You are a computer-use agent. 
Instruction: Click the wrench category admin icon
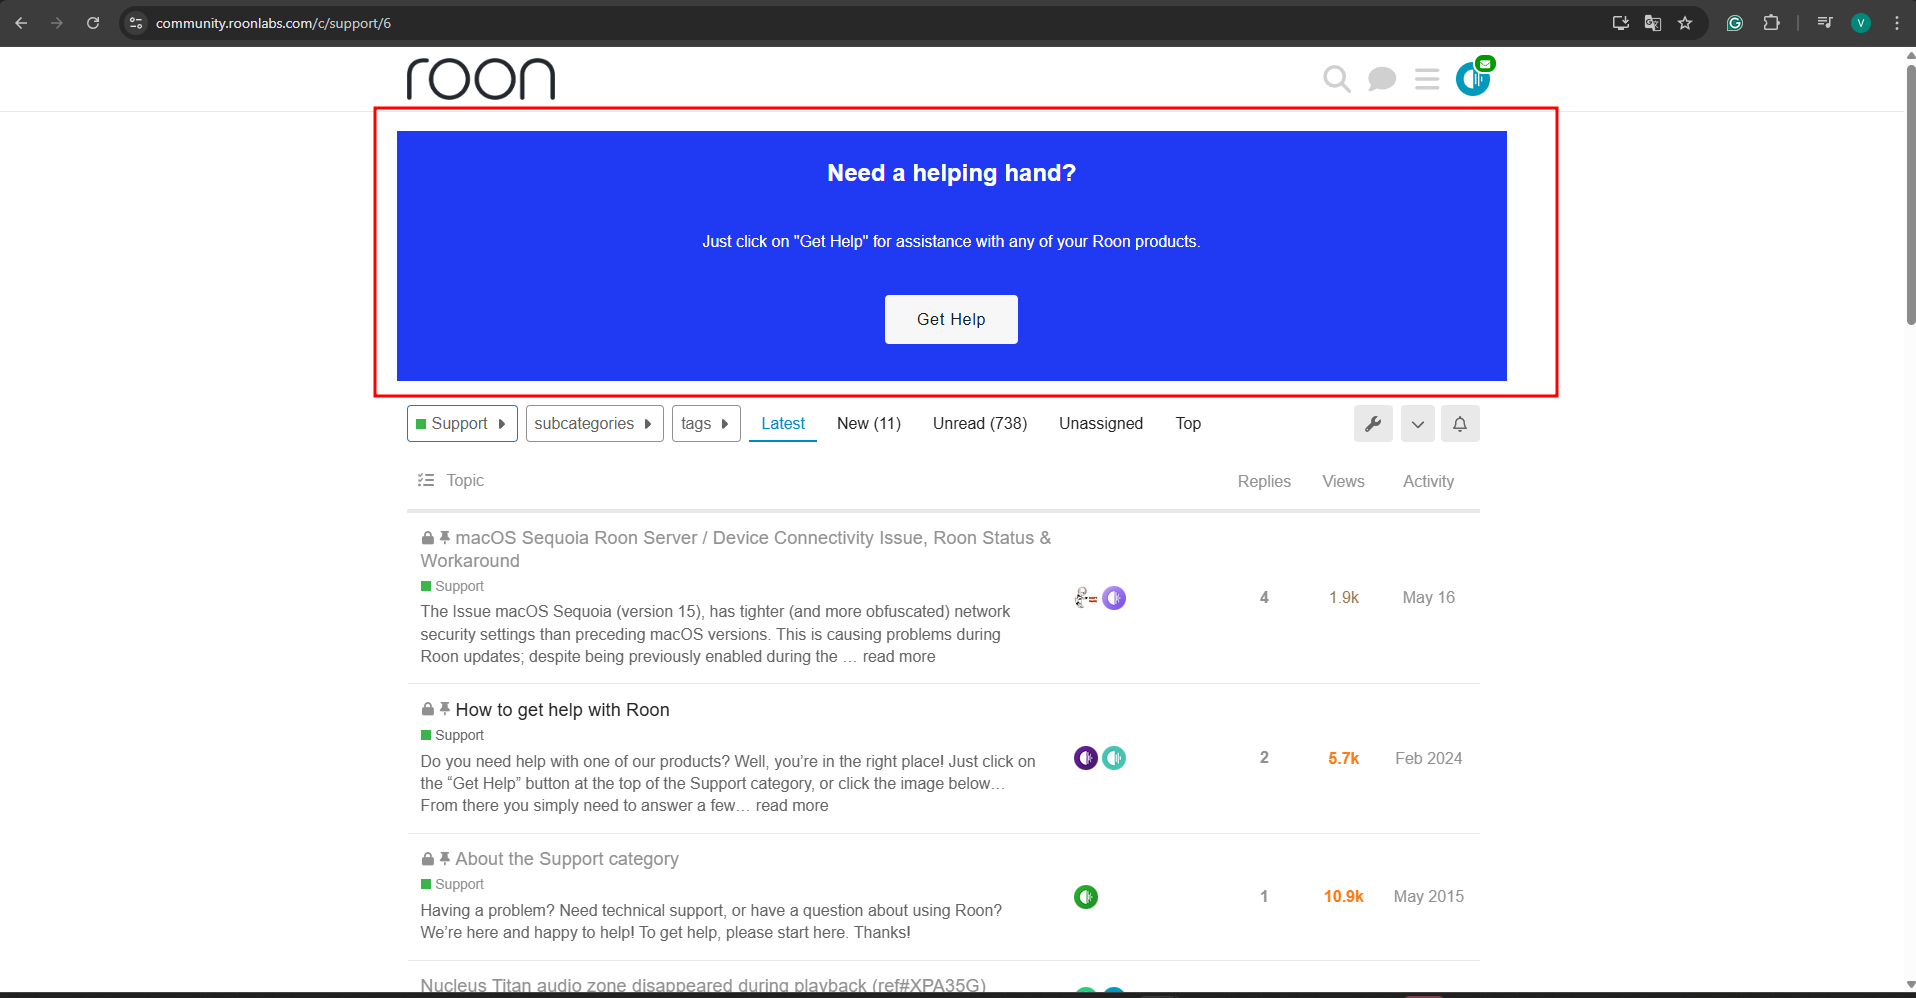point(1373,424)
